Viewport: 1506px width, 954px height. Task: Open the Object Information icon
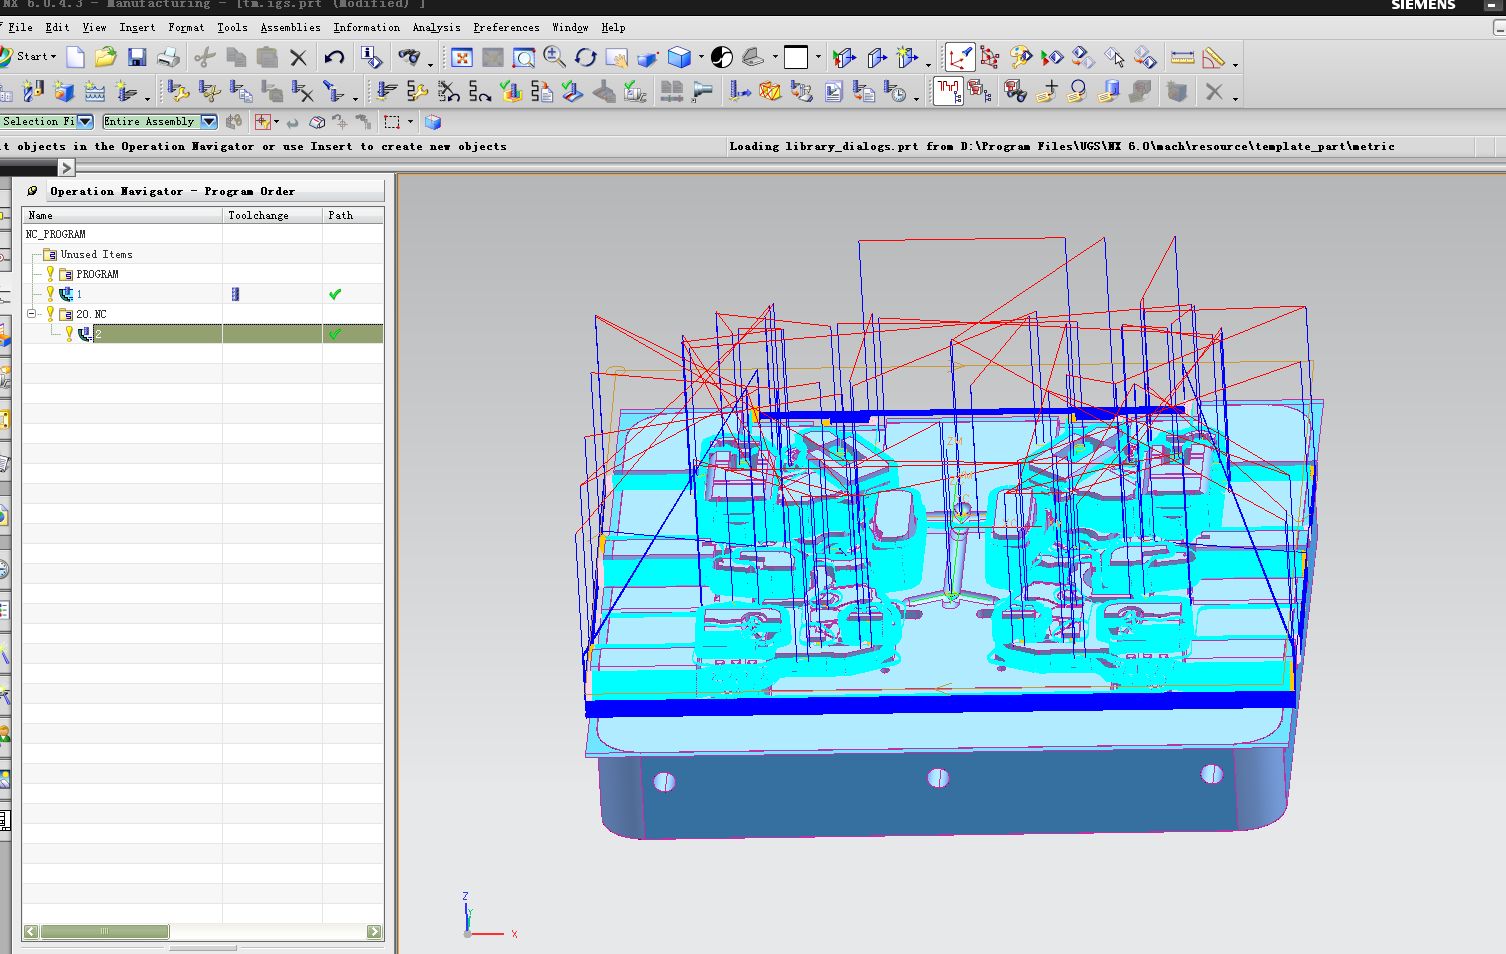372,57
